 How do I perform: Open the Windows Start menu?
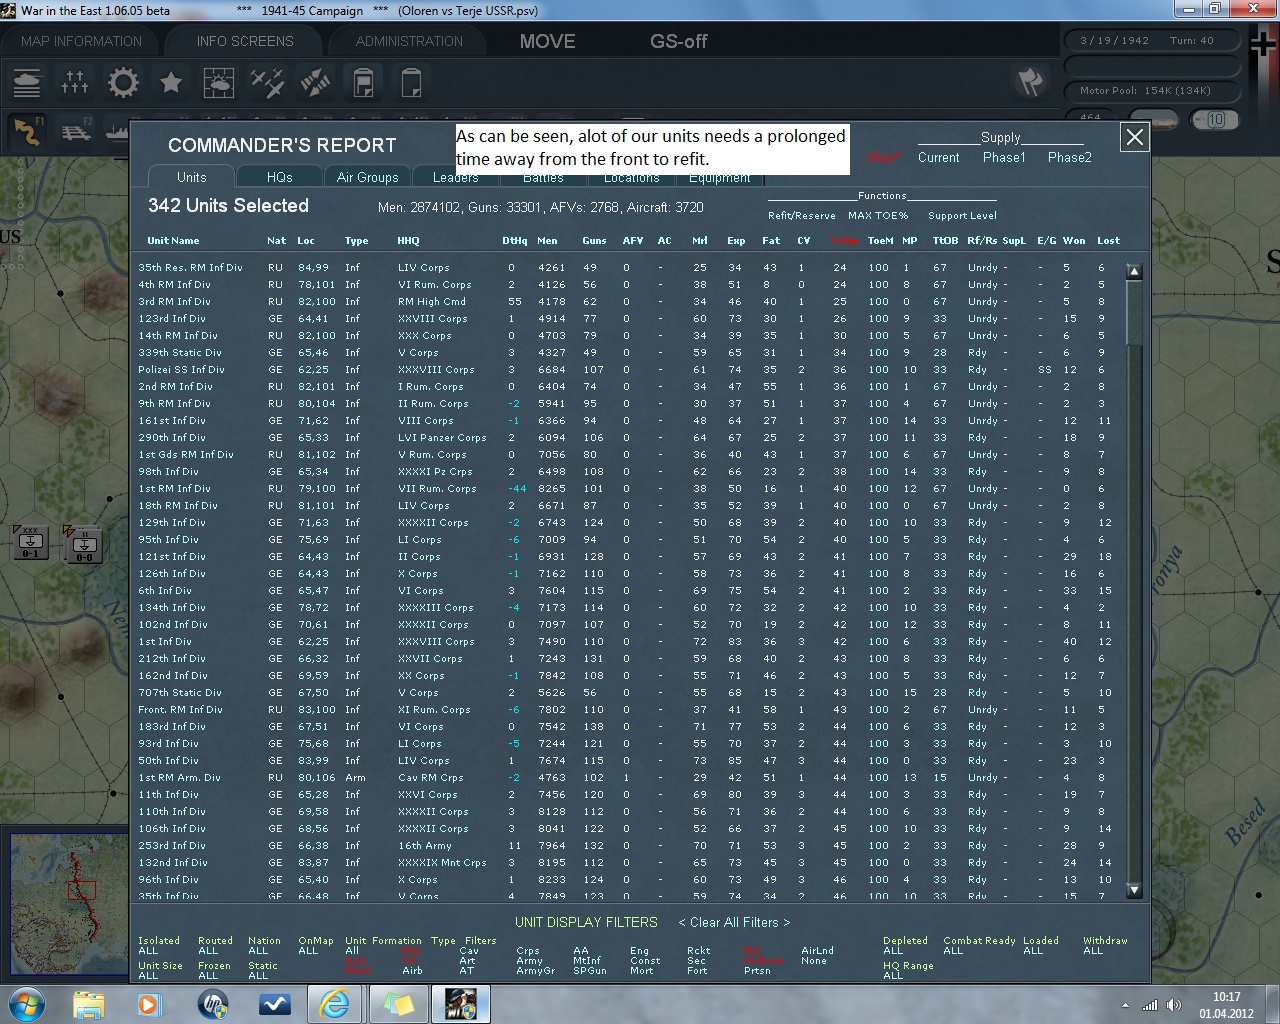25,1003
